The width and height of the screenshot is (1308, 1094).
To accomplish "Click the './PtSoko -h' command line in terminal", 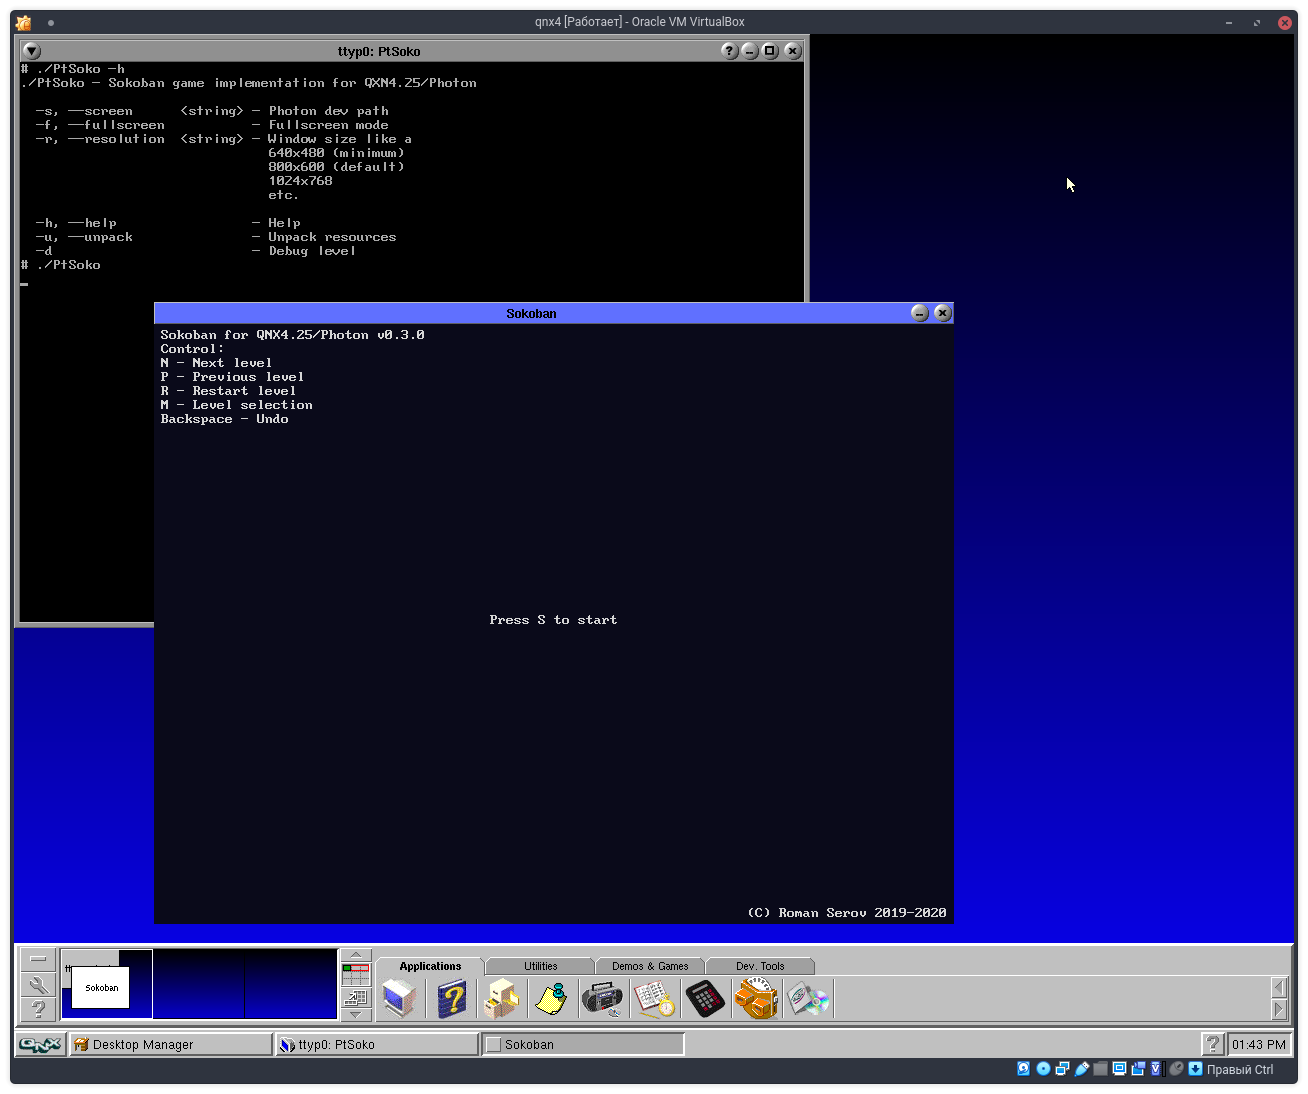I will (80, 69).
